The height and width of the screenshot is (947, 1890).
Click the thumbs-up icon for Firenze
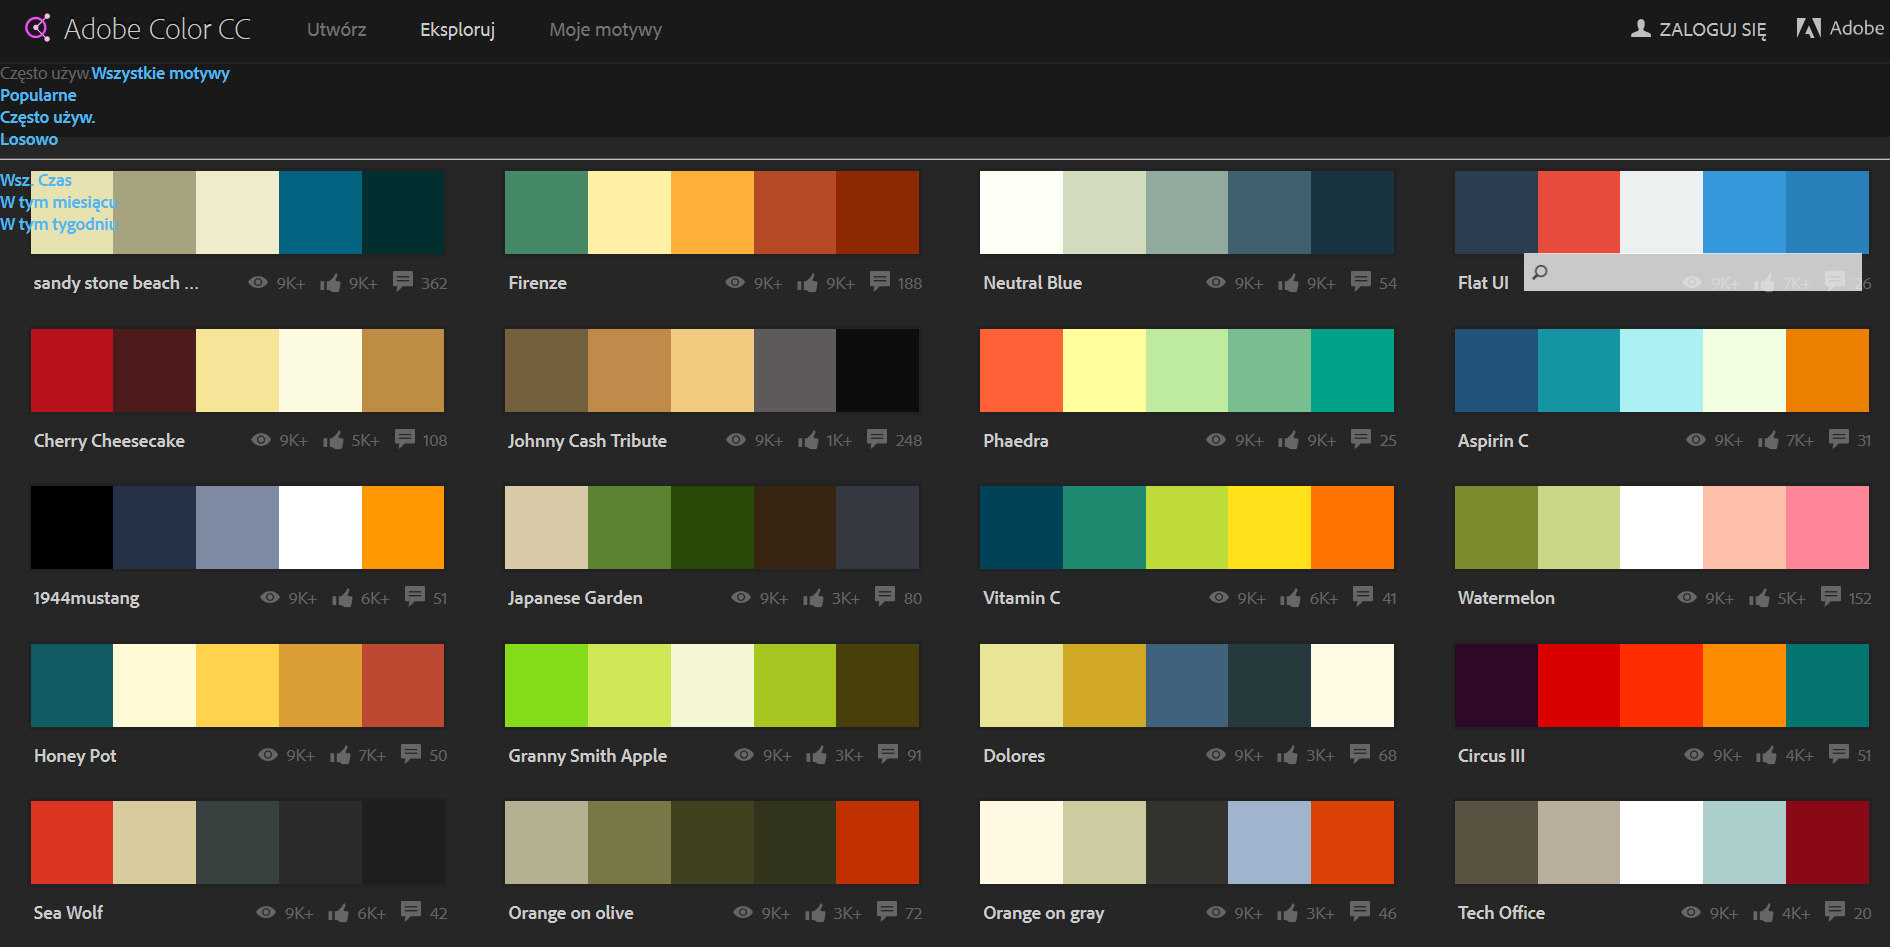click(x=807, y=283)
